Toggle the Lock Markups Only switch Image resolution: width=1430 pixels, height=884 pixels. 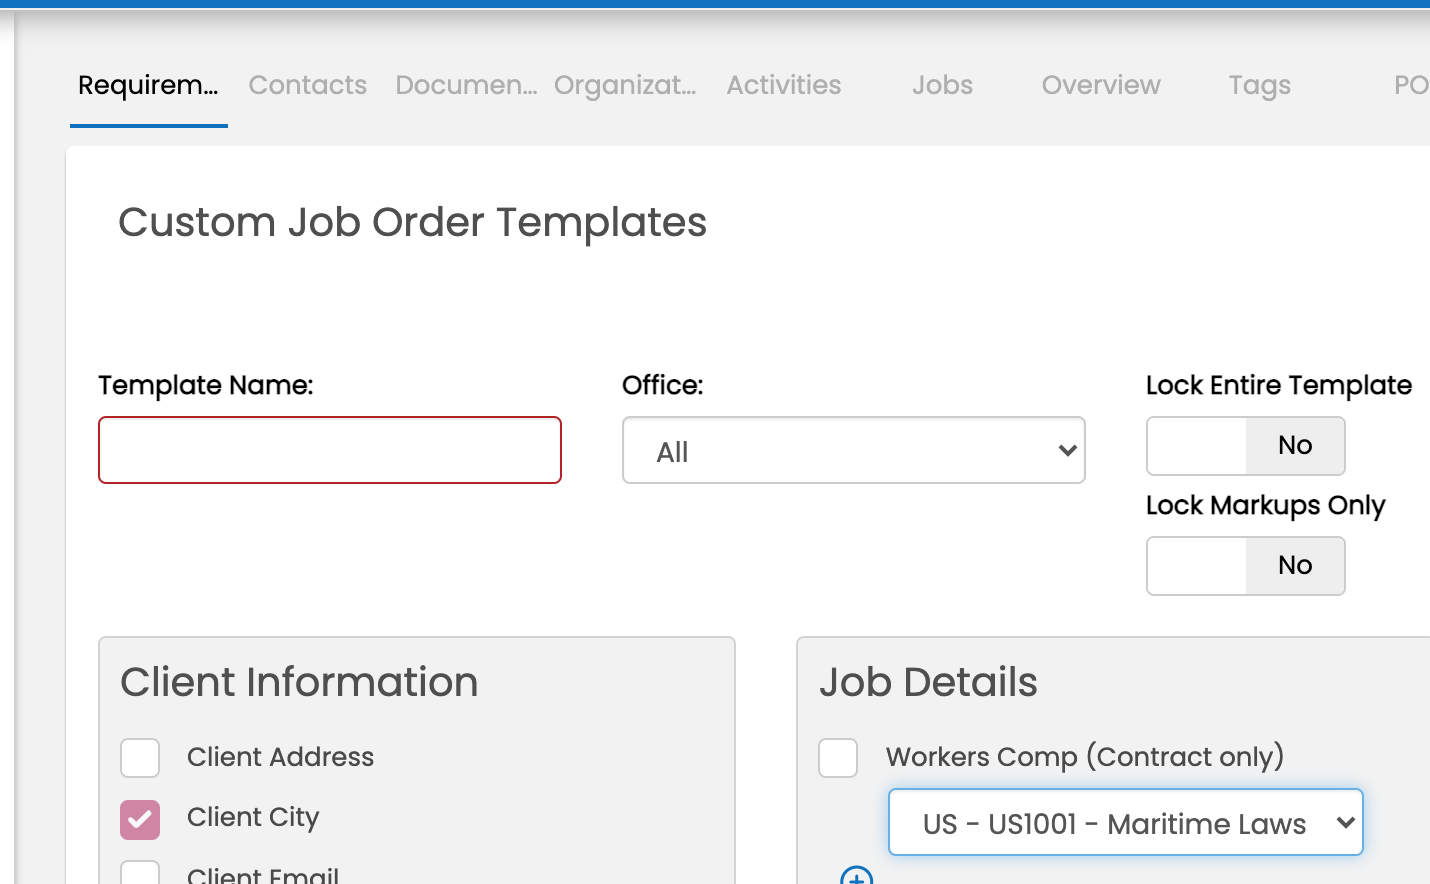pos(1246,566)
